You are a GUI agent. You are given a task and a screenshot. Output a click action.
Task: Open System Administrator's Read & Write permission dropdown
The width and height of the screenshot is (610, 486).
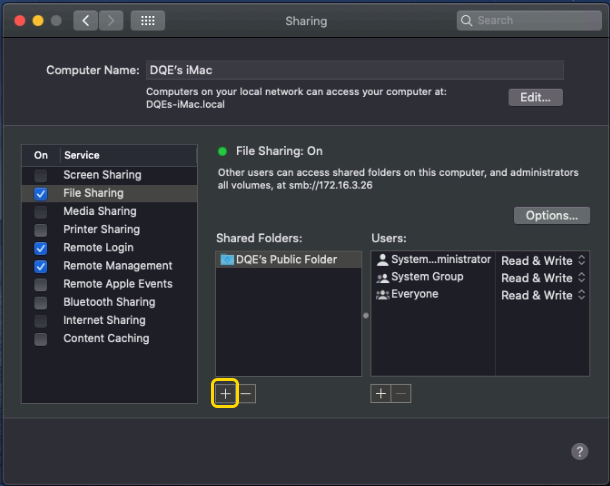tap(543, 260)
